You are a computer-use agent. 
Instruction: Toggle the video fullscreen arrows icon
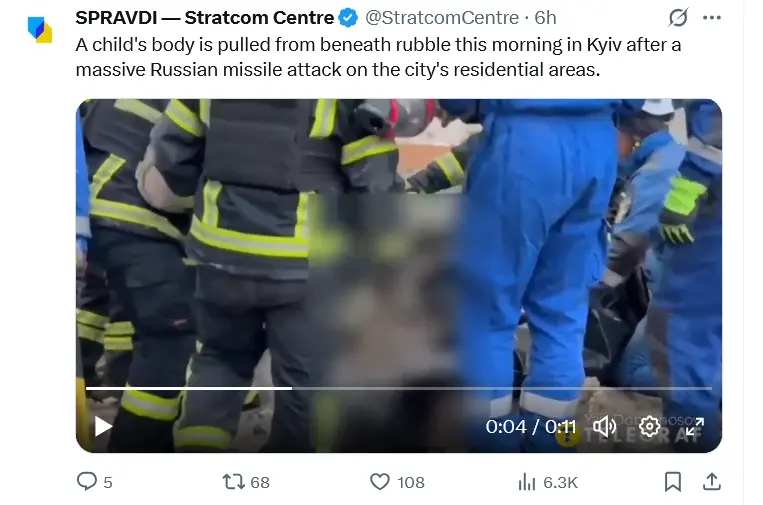click(694, 427)
